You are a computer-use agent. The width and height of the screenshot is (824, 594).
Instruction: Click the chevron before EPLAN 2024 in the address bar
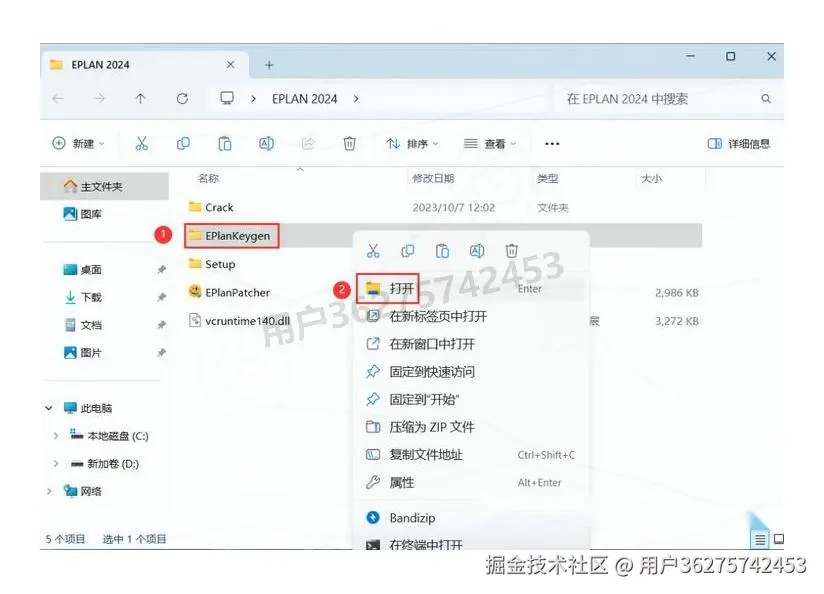253,98
